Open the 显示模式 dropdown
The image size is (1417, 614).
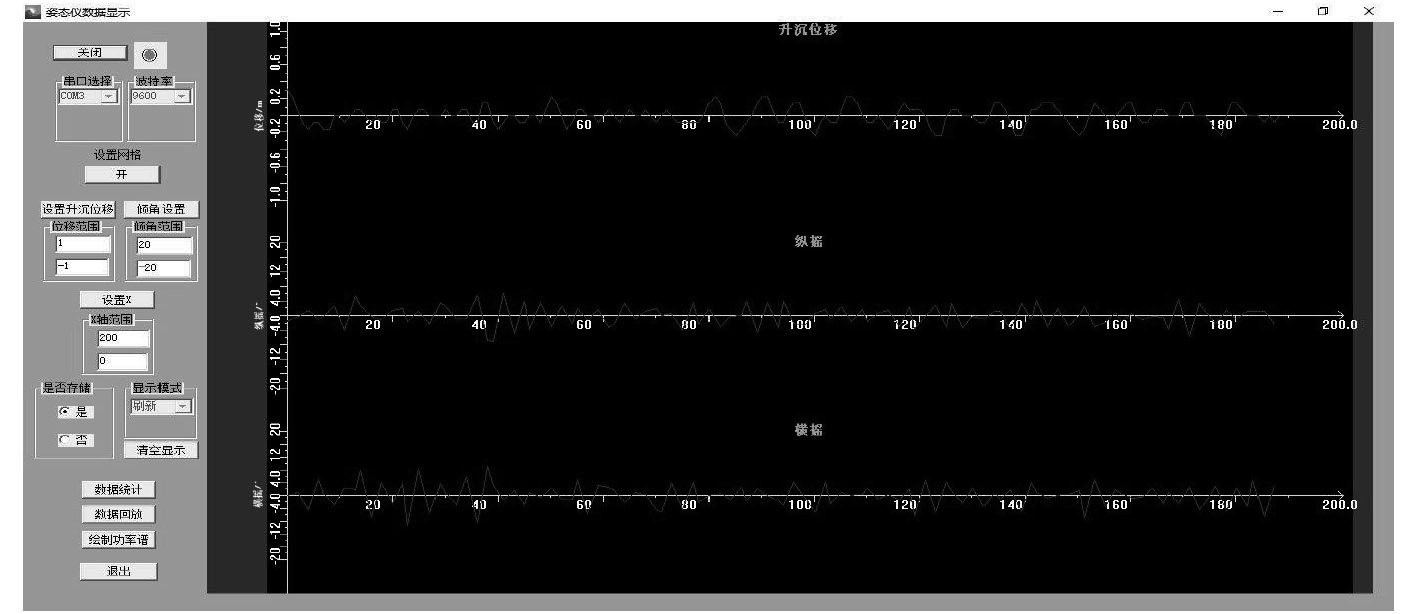tap(160, 406)
